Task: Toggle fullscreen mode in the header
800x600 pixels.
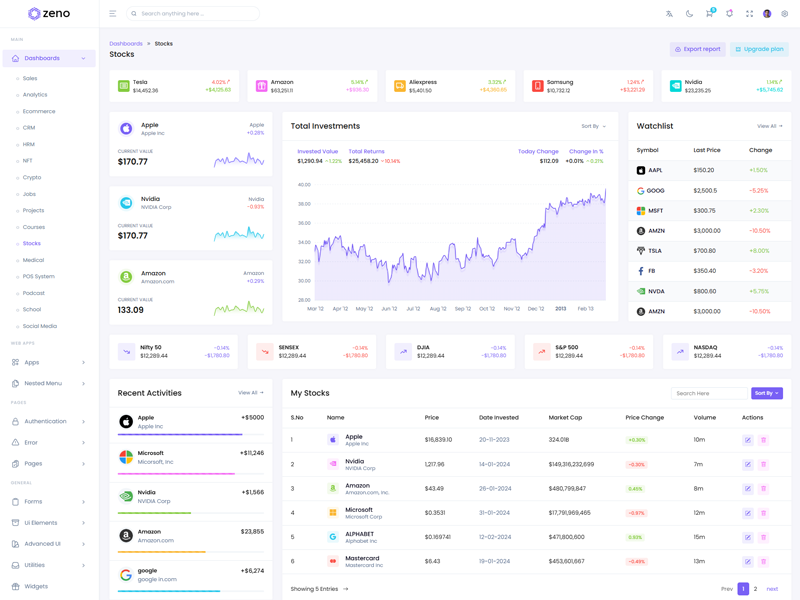Action: [x=749, y=14]
